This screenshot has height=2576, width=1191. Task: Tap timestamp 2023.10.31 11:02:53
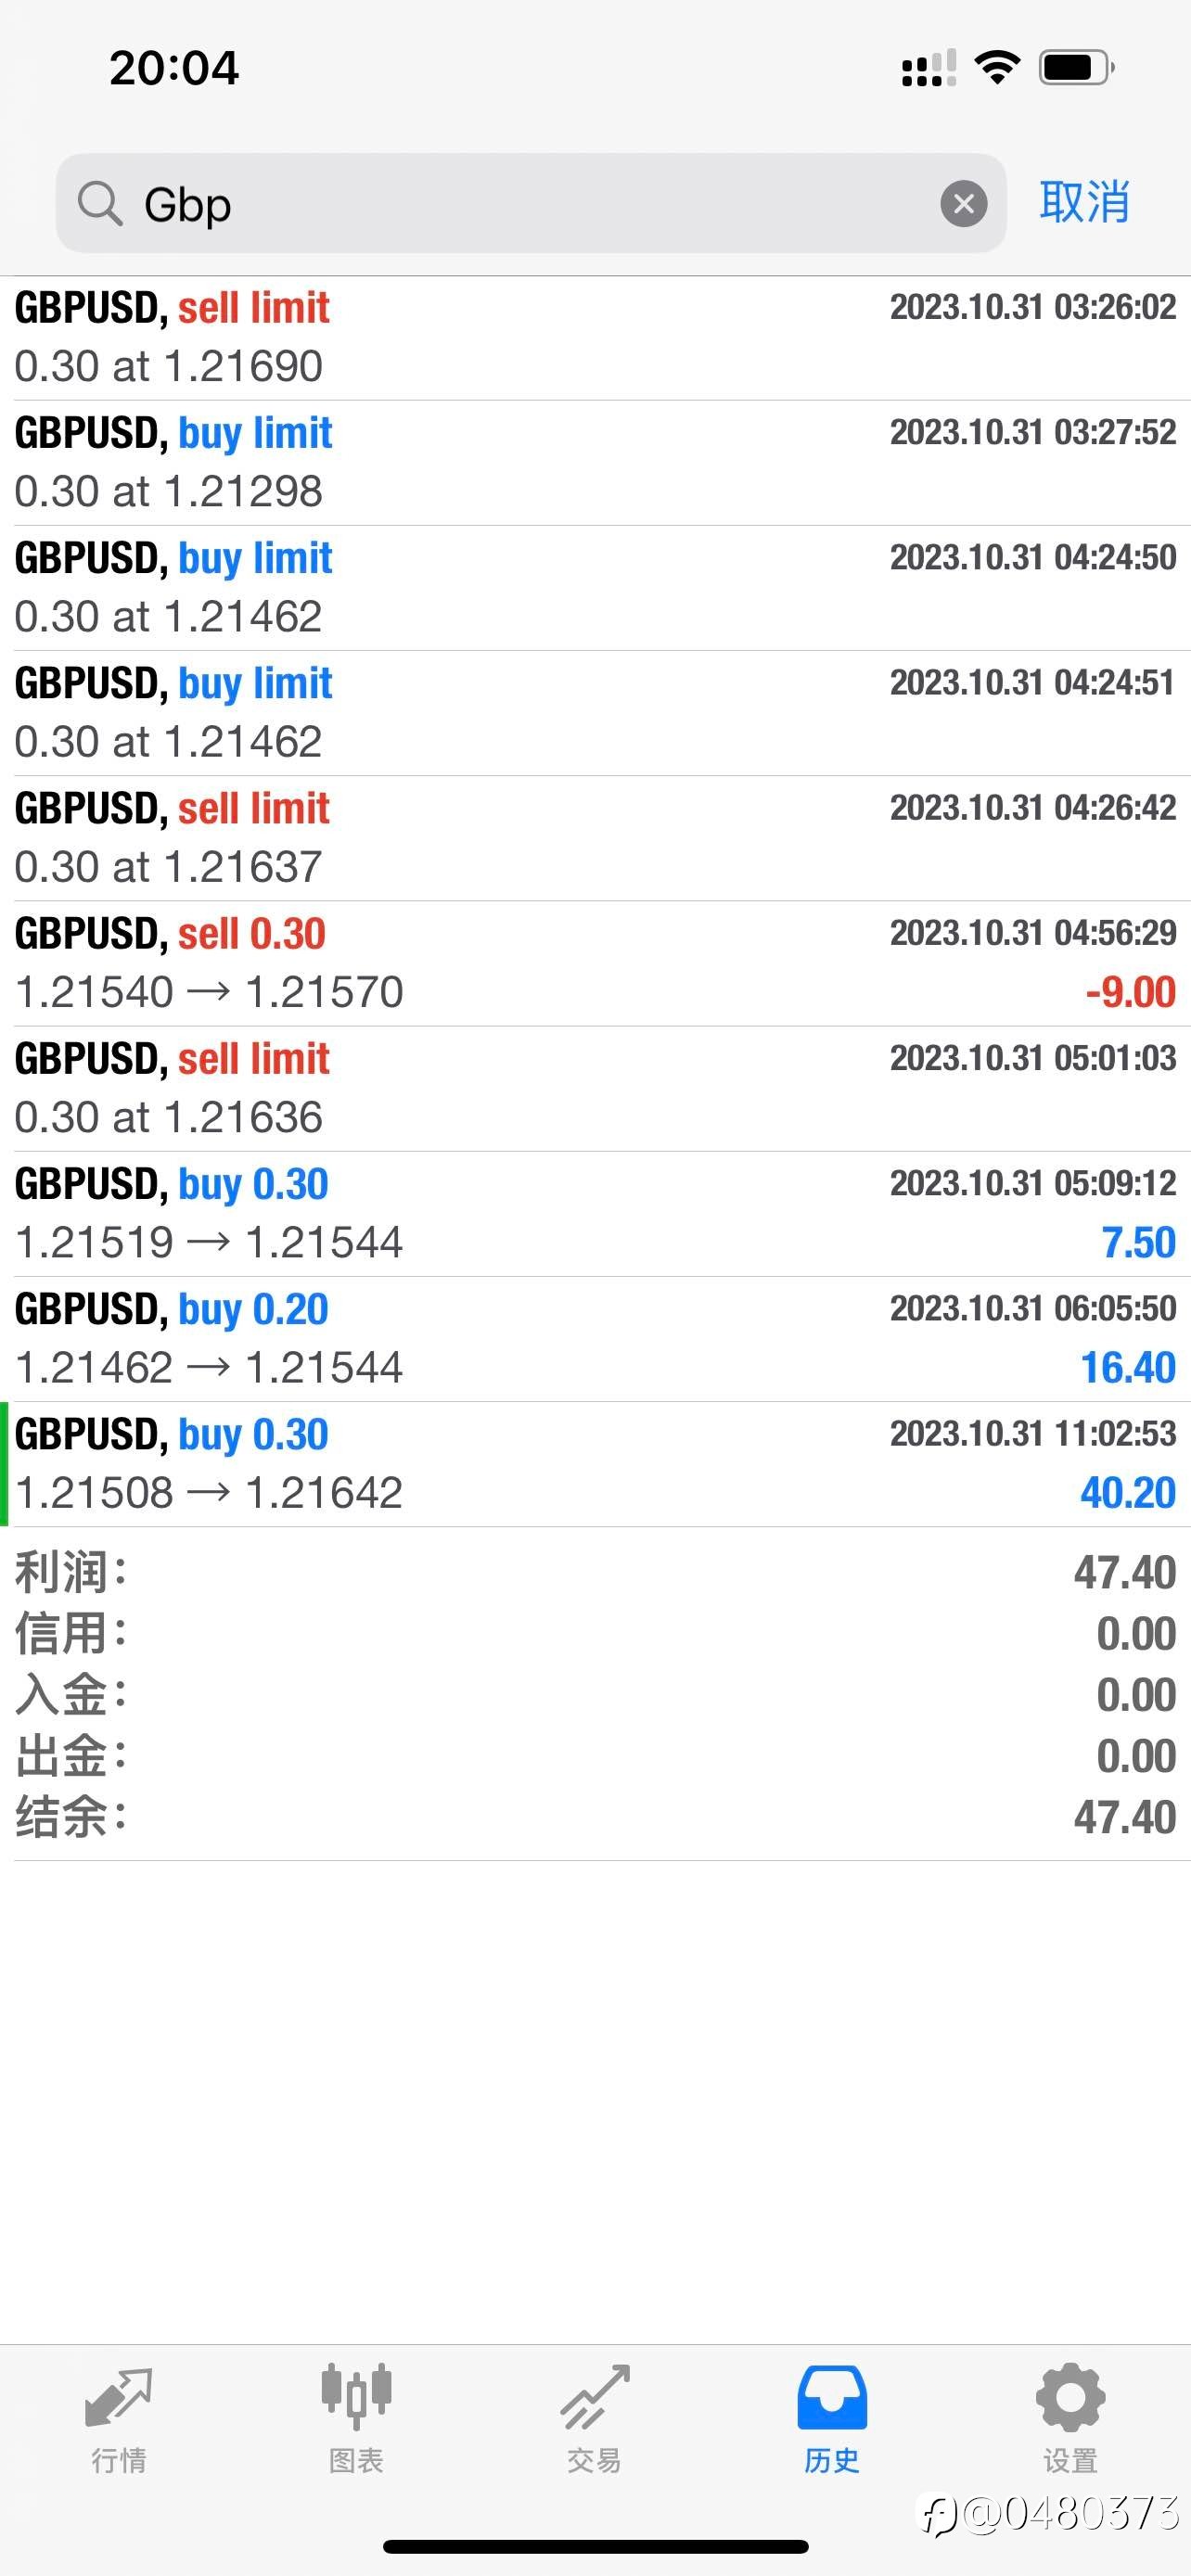(x=1033, y=1433)
